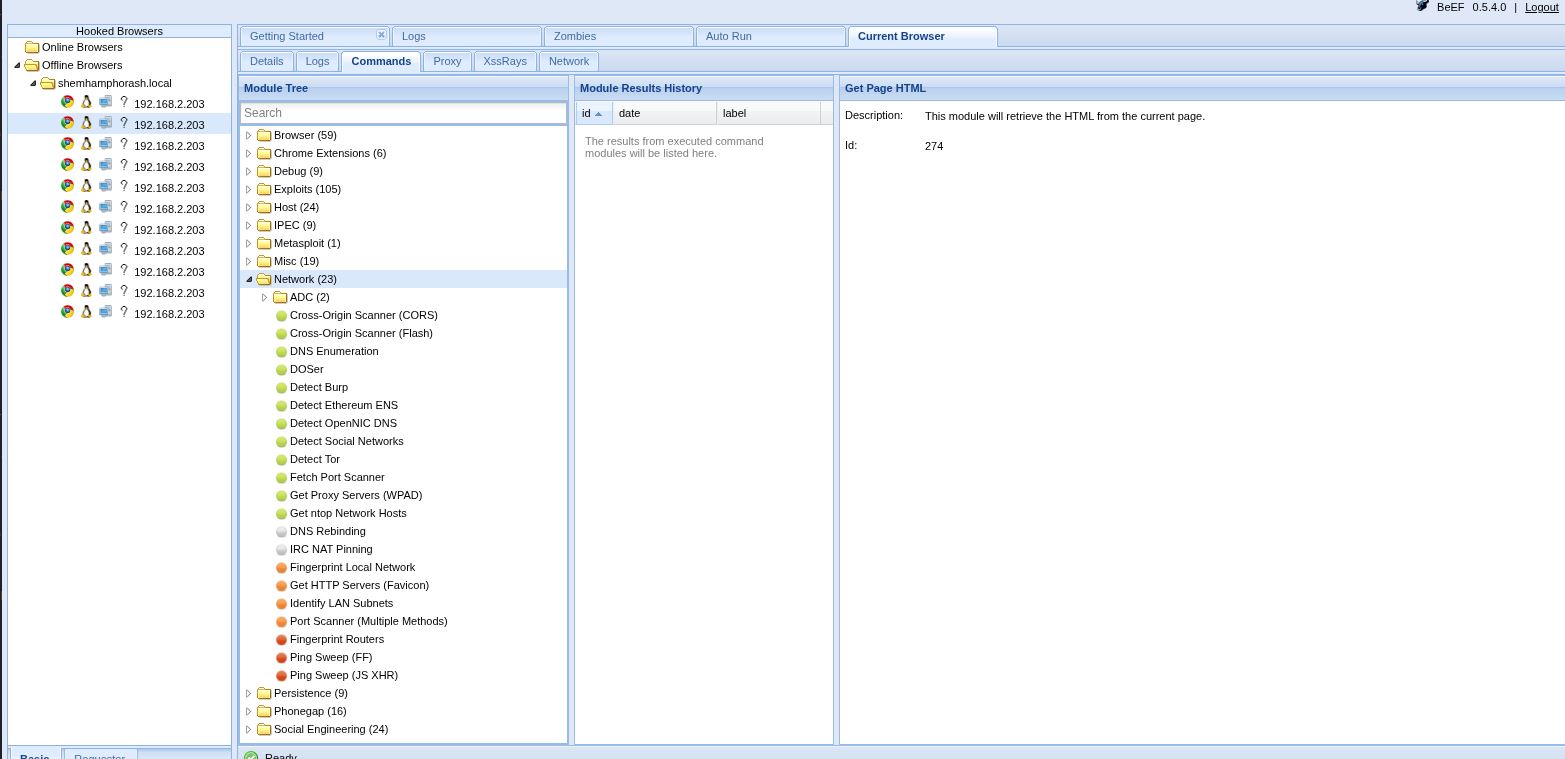
Task: Switch to the Proxy sub-tab
Action: click(447, 61)
